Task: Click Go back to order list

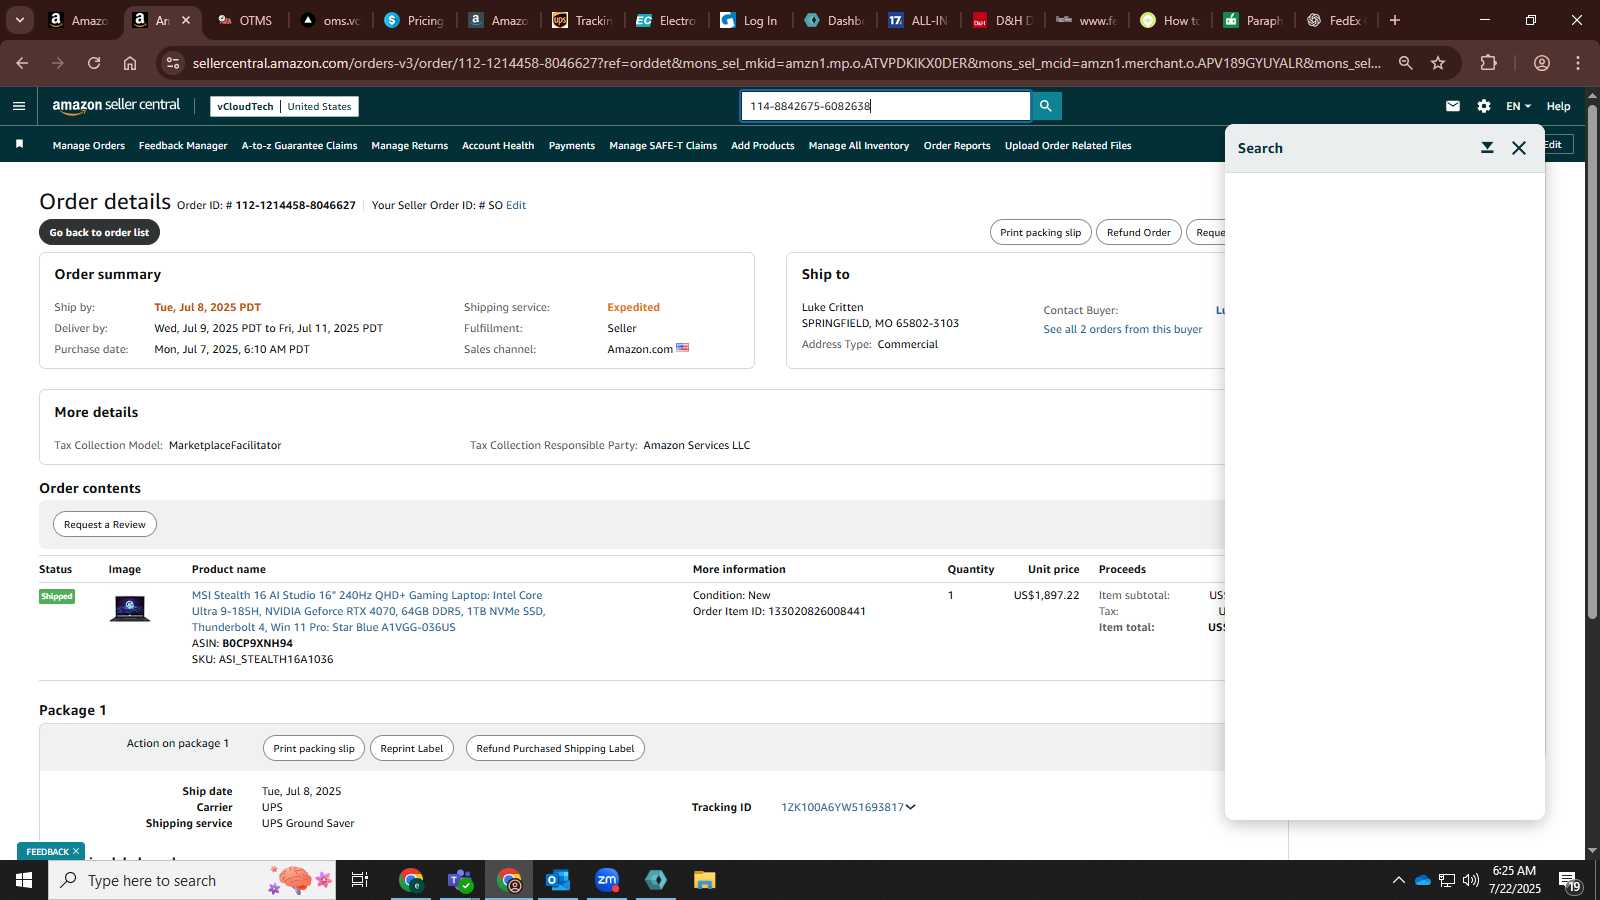Action: [x=99, y=232]
